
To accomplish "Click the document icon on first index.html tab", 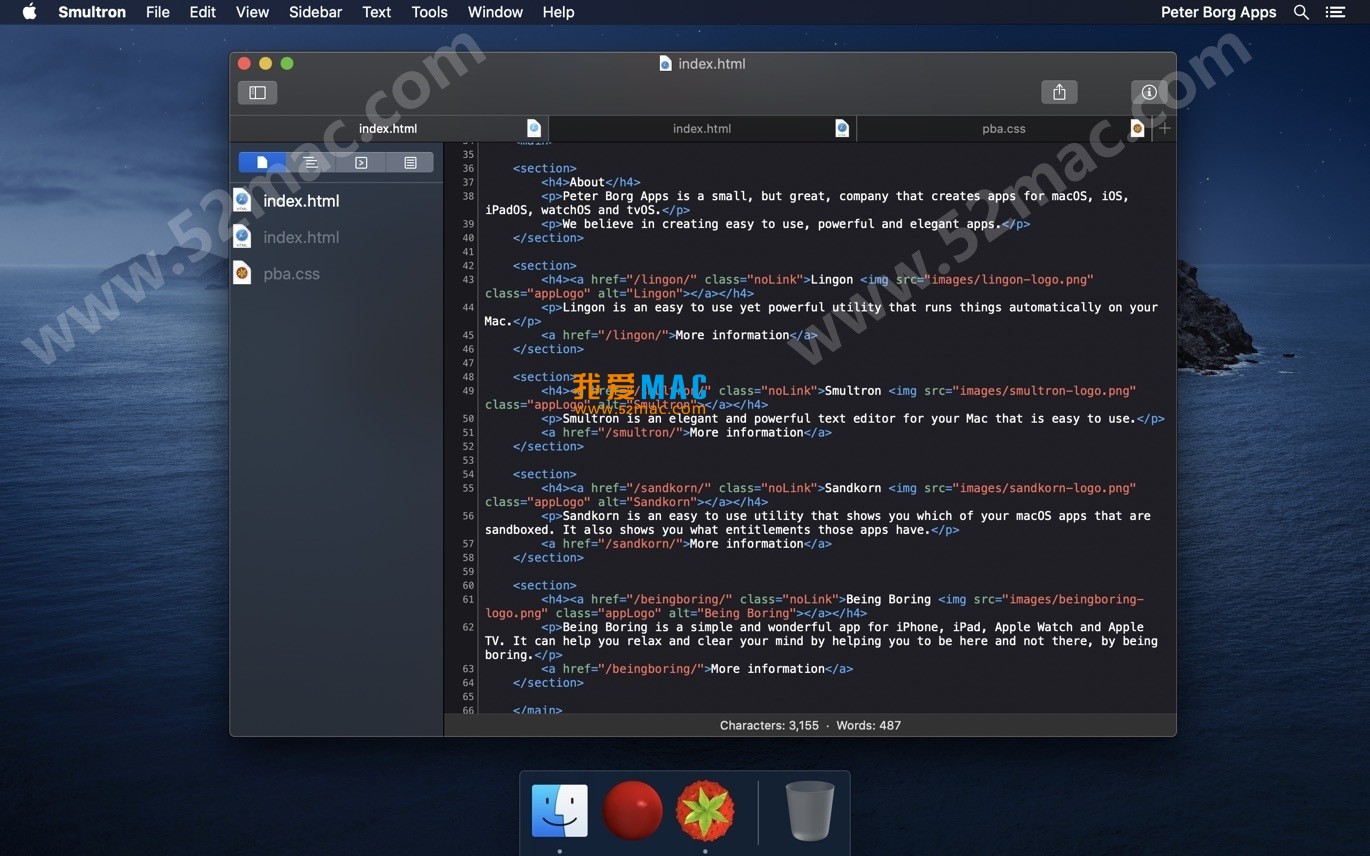I will pos(534,128).
